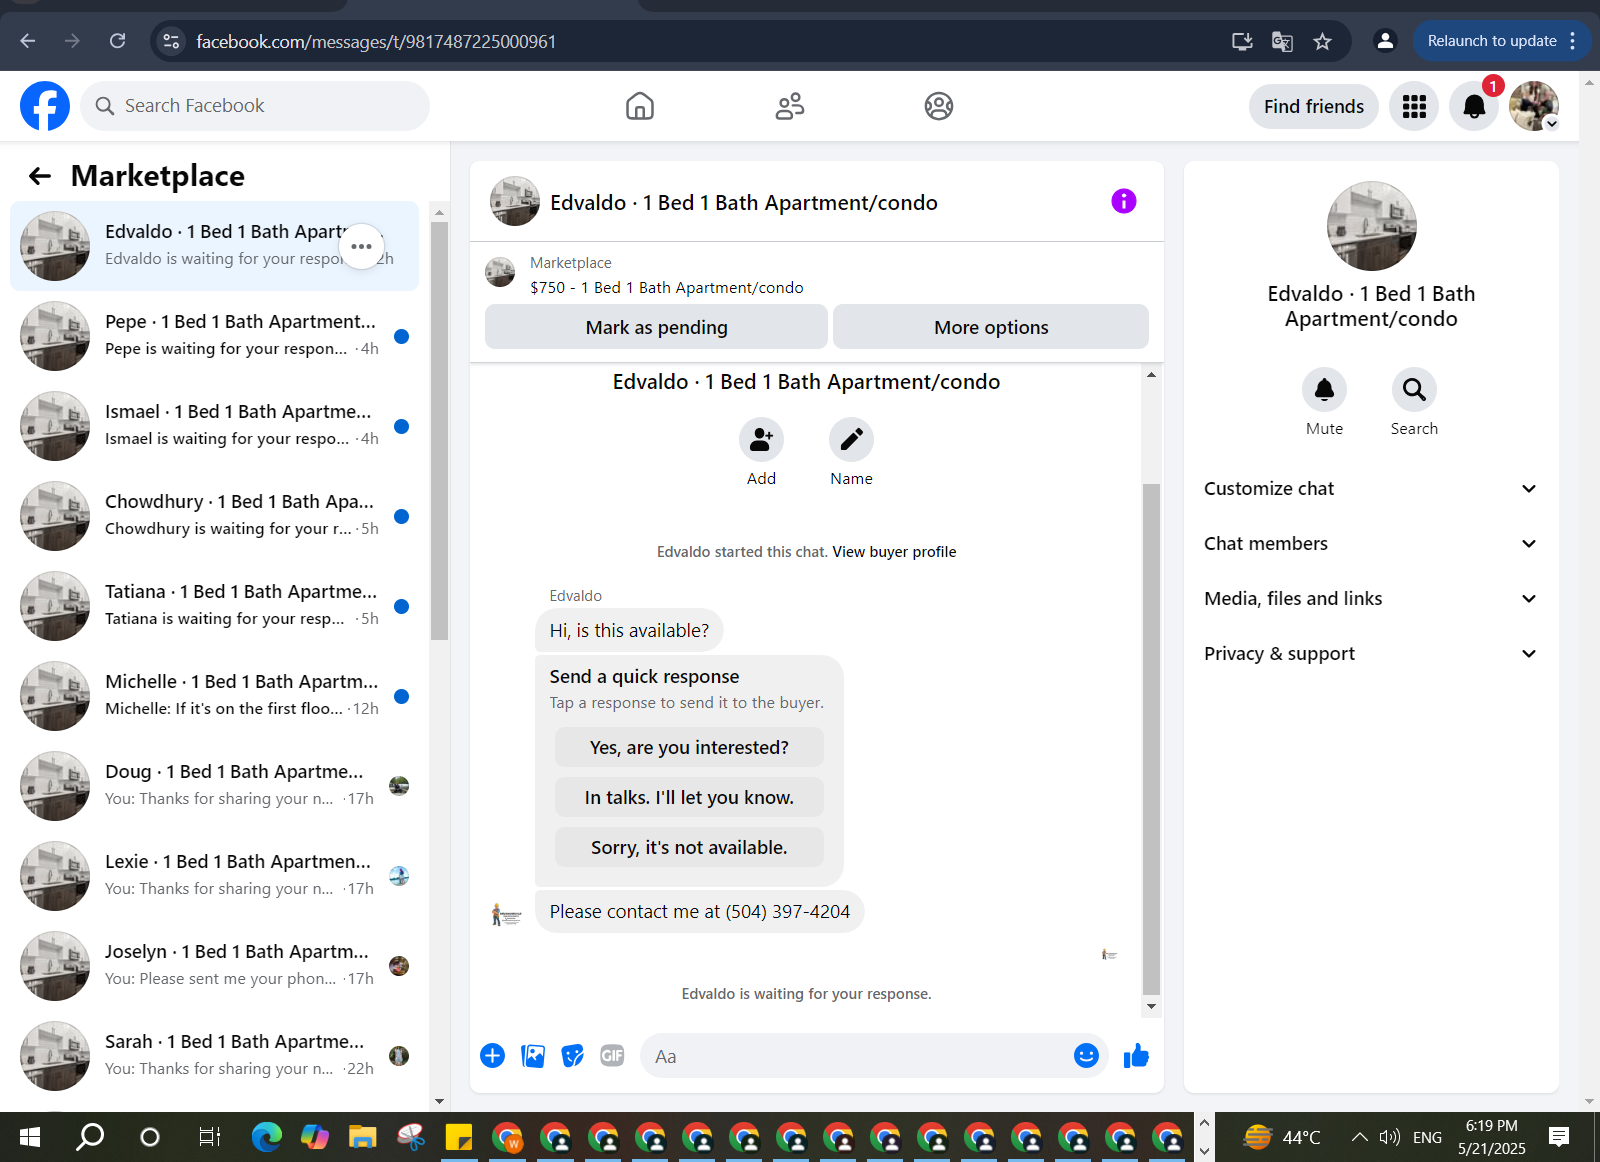Send 'Yes, are you interested?' quick response

coord(689,747)
